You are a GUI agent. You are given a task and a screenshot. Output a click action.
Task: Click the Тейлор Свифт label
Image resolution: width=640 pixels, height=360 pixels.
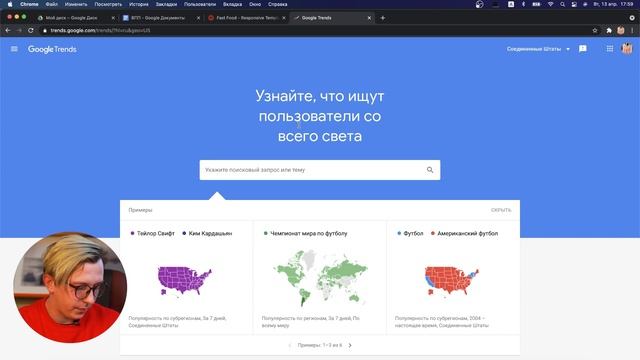(x=156, y=233)
